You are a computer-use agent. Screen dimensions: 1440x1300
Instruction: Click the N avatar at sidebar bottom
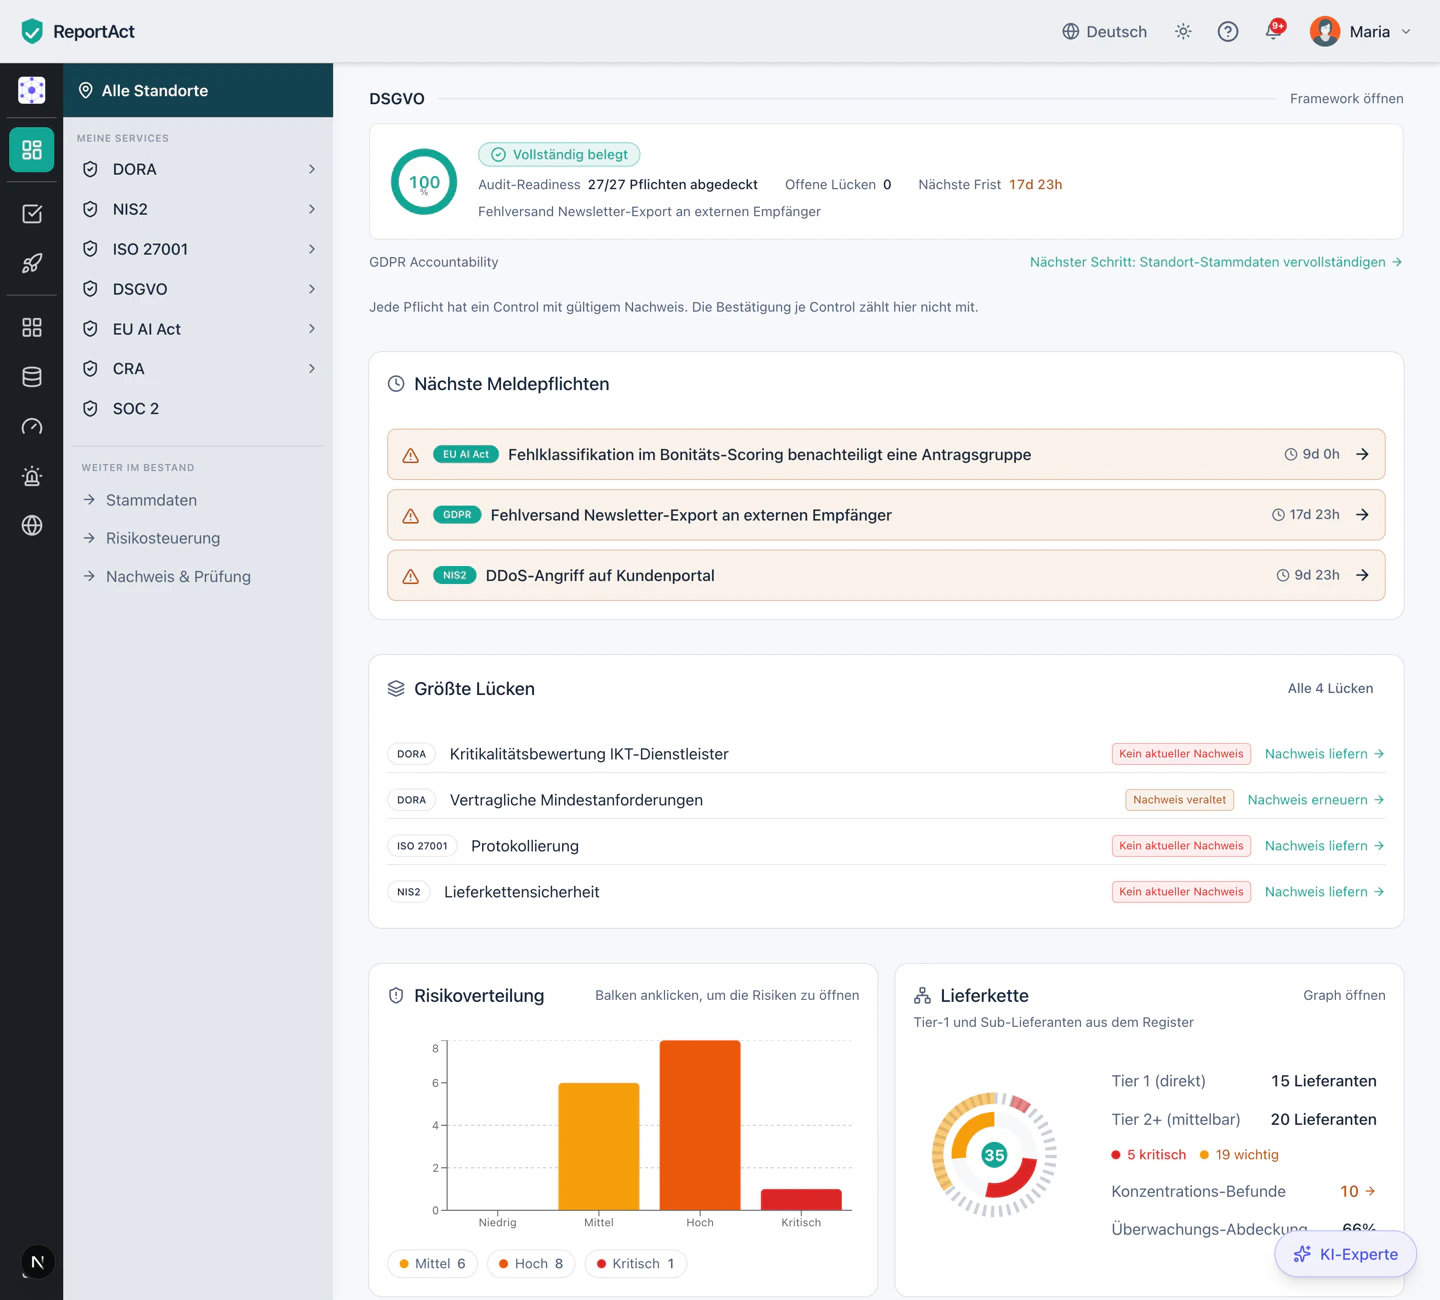[x=37, y=1262]
